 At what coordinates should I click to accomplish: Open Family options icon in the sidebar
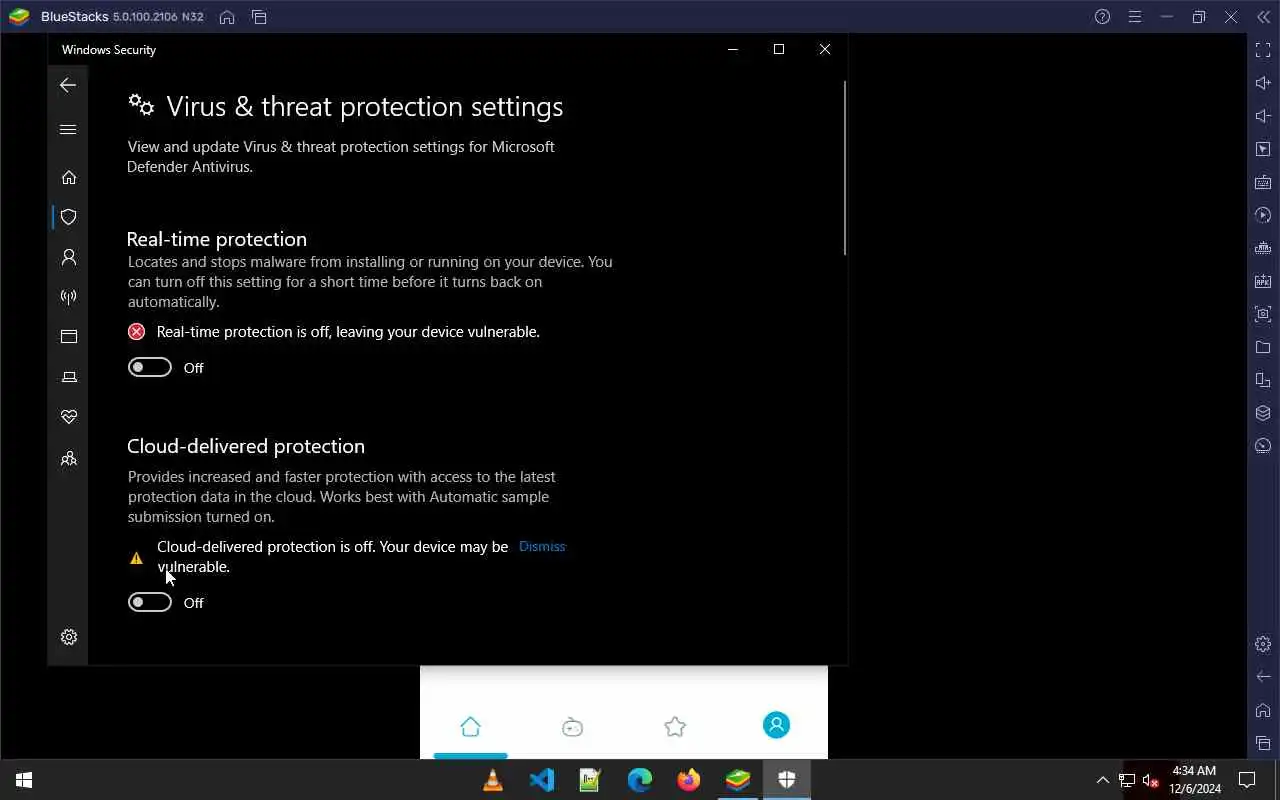[x=69, y=459]
